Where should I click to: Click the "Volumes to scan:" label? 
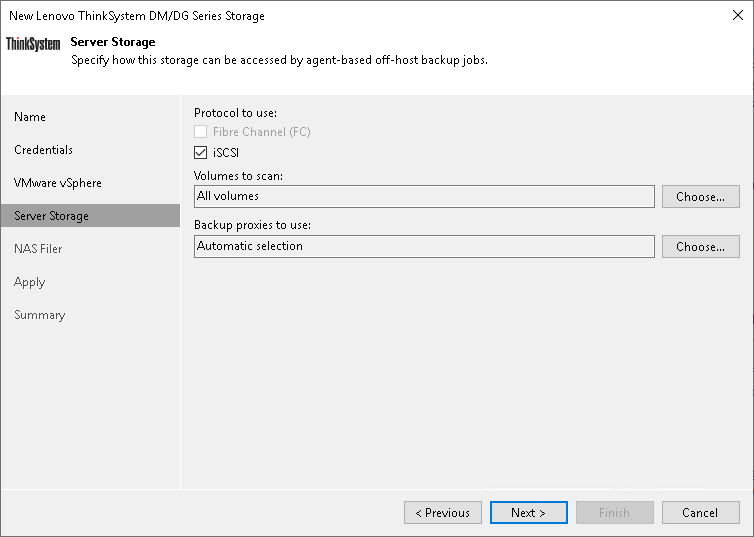[x=239, y=176]
